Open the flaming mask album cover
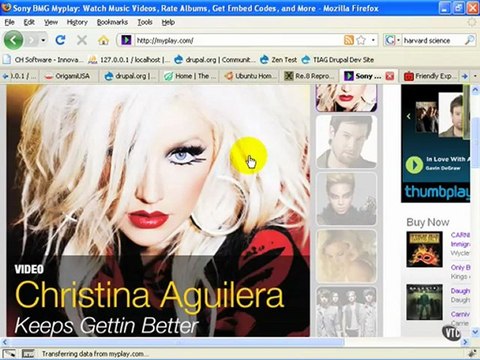The height and width of the screenshot is (360, 480). pos(424,249)
